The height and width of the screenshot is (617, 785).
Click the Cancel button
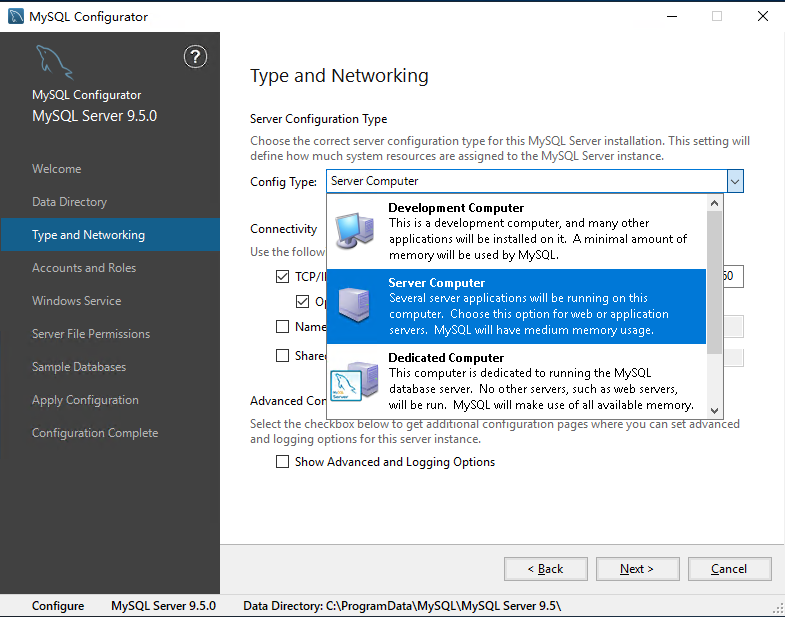click(x=729, y=569)
